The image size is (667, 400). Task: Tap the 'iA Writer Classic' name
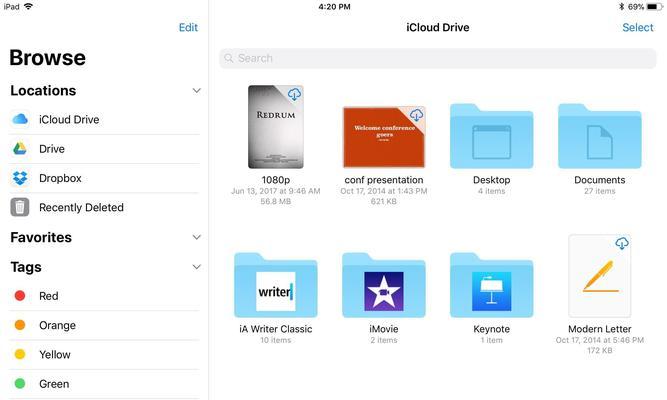276,329
